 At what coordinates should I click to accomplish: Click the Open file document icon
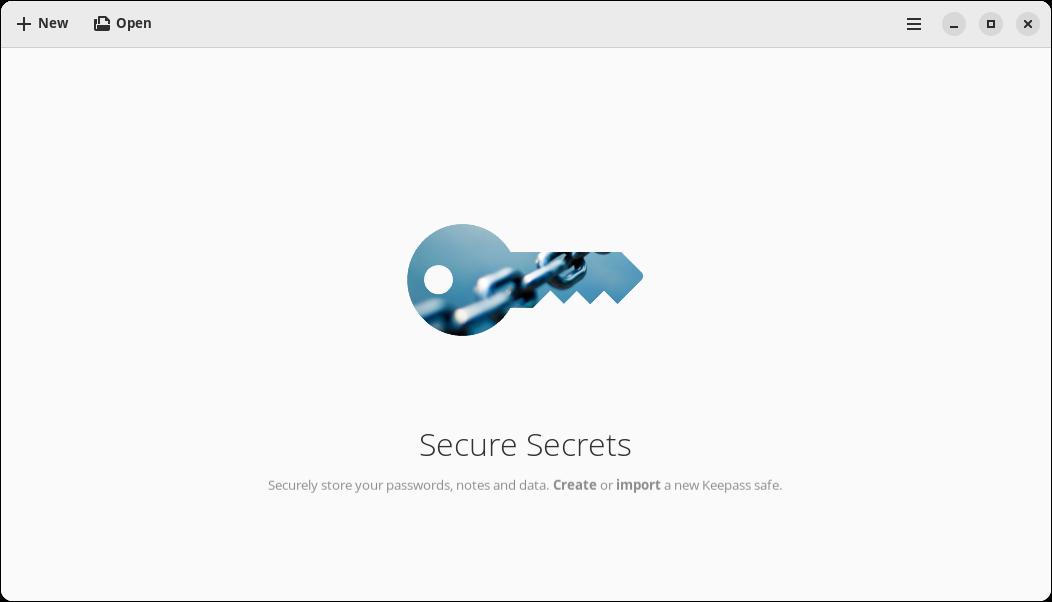click(101, 23)
